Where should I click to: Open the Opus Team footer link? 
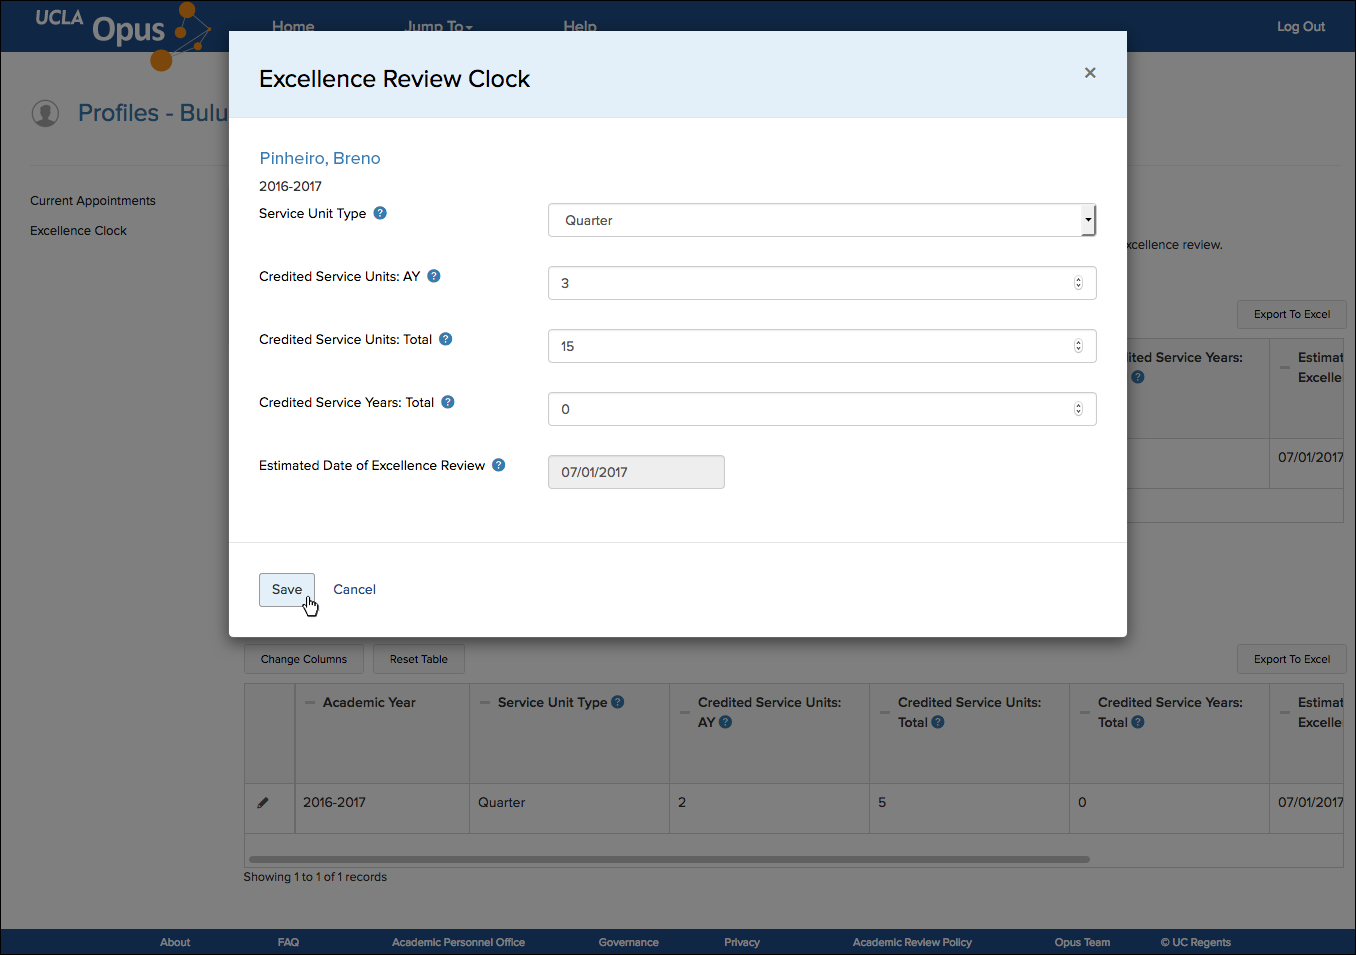pyautogui.click(x=1082, y=942)
